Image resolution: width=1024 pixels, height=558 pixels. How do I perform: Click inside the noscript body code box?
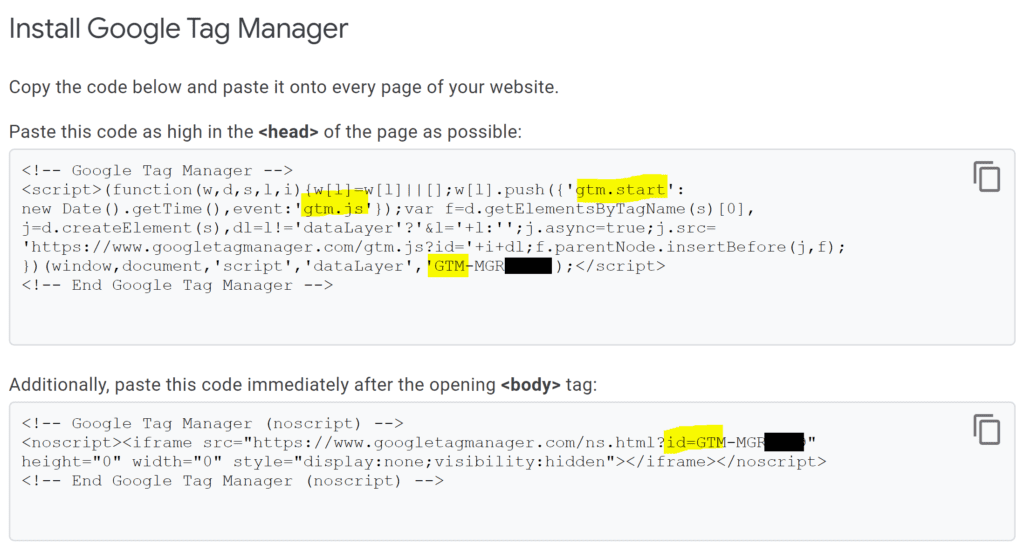click(x=500, y=515)
